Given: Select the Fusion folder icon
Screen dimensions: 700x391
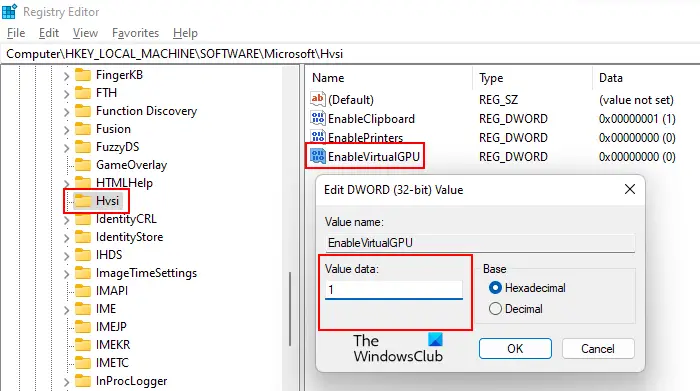Looking at the screenshot, I should pos(83,129).
